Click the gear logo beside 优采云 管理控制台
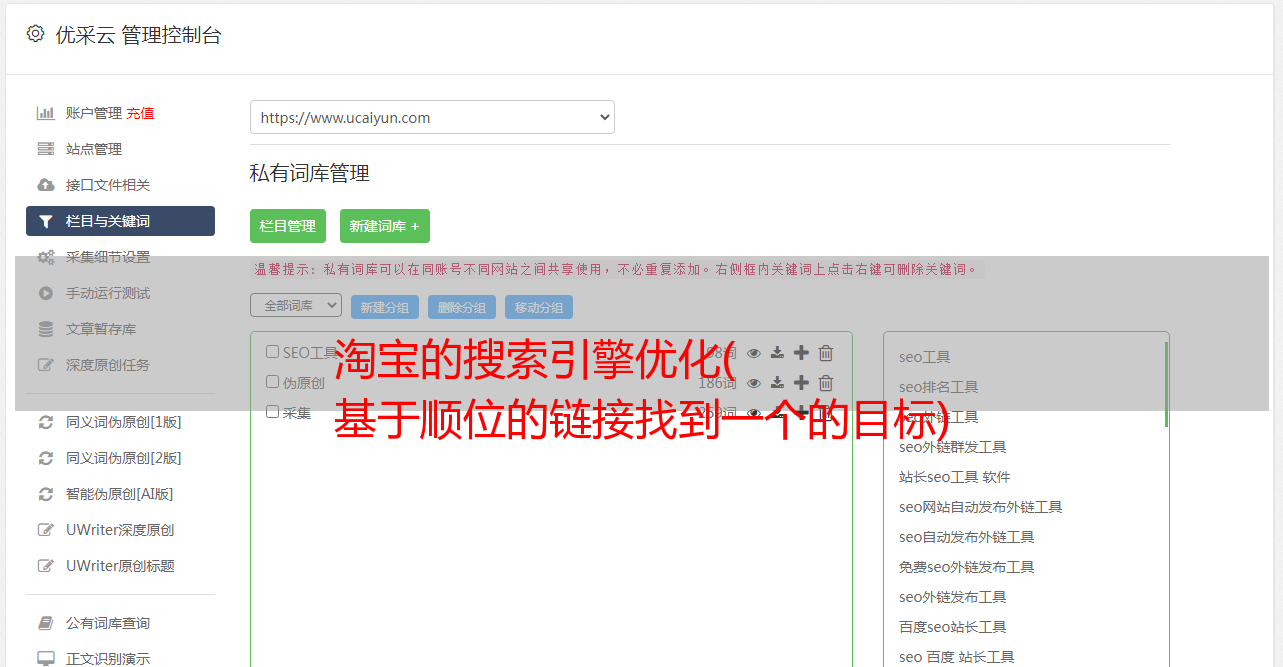Viewport: 1283px width, 667px height. pos(36,34)
